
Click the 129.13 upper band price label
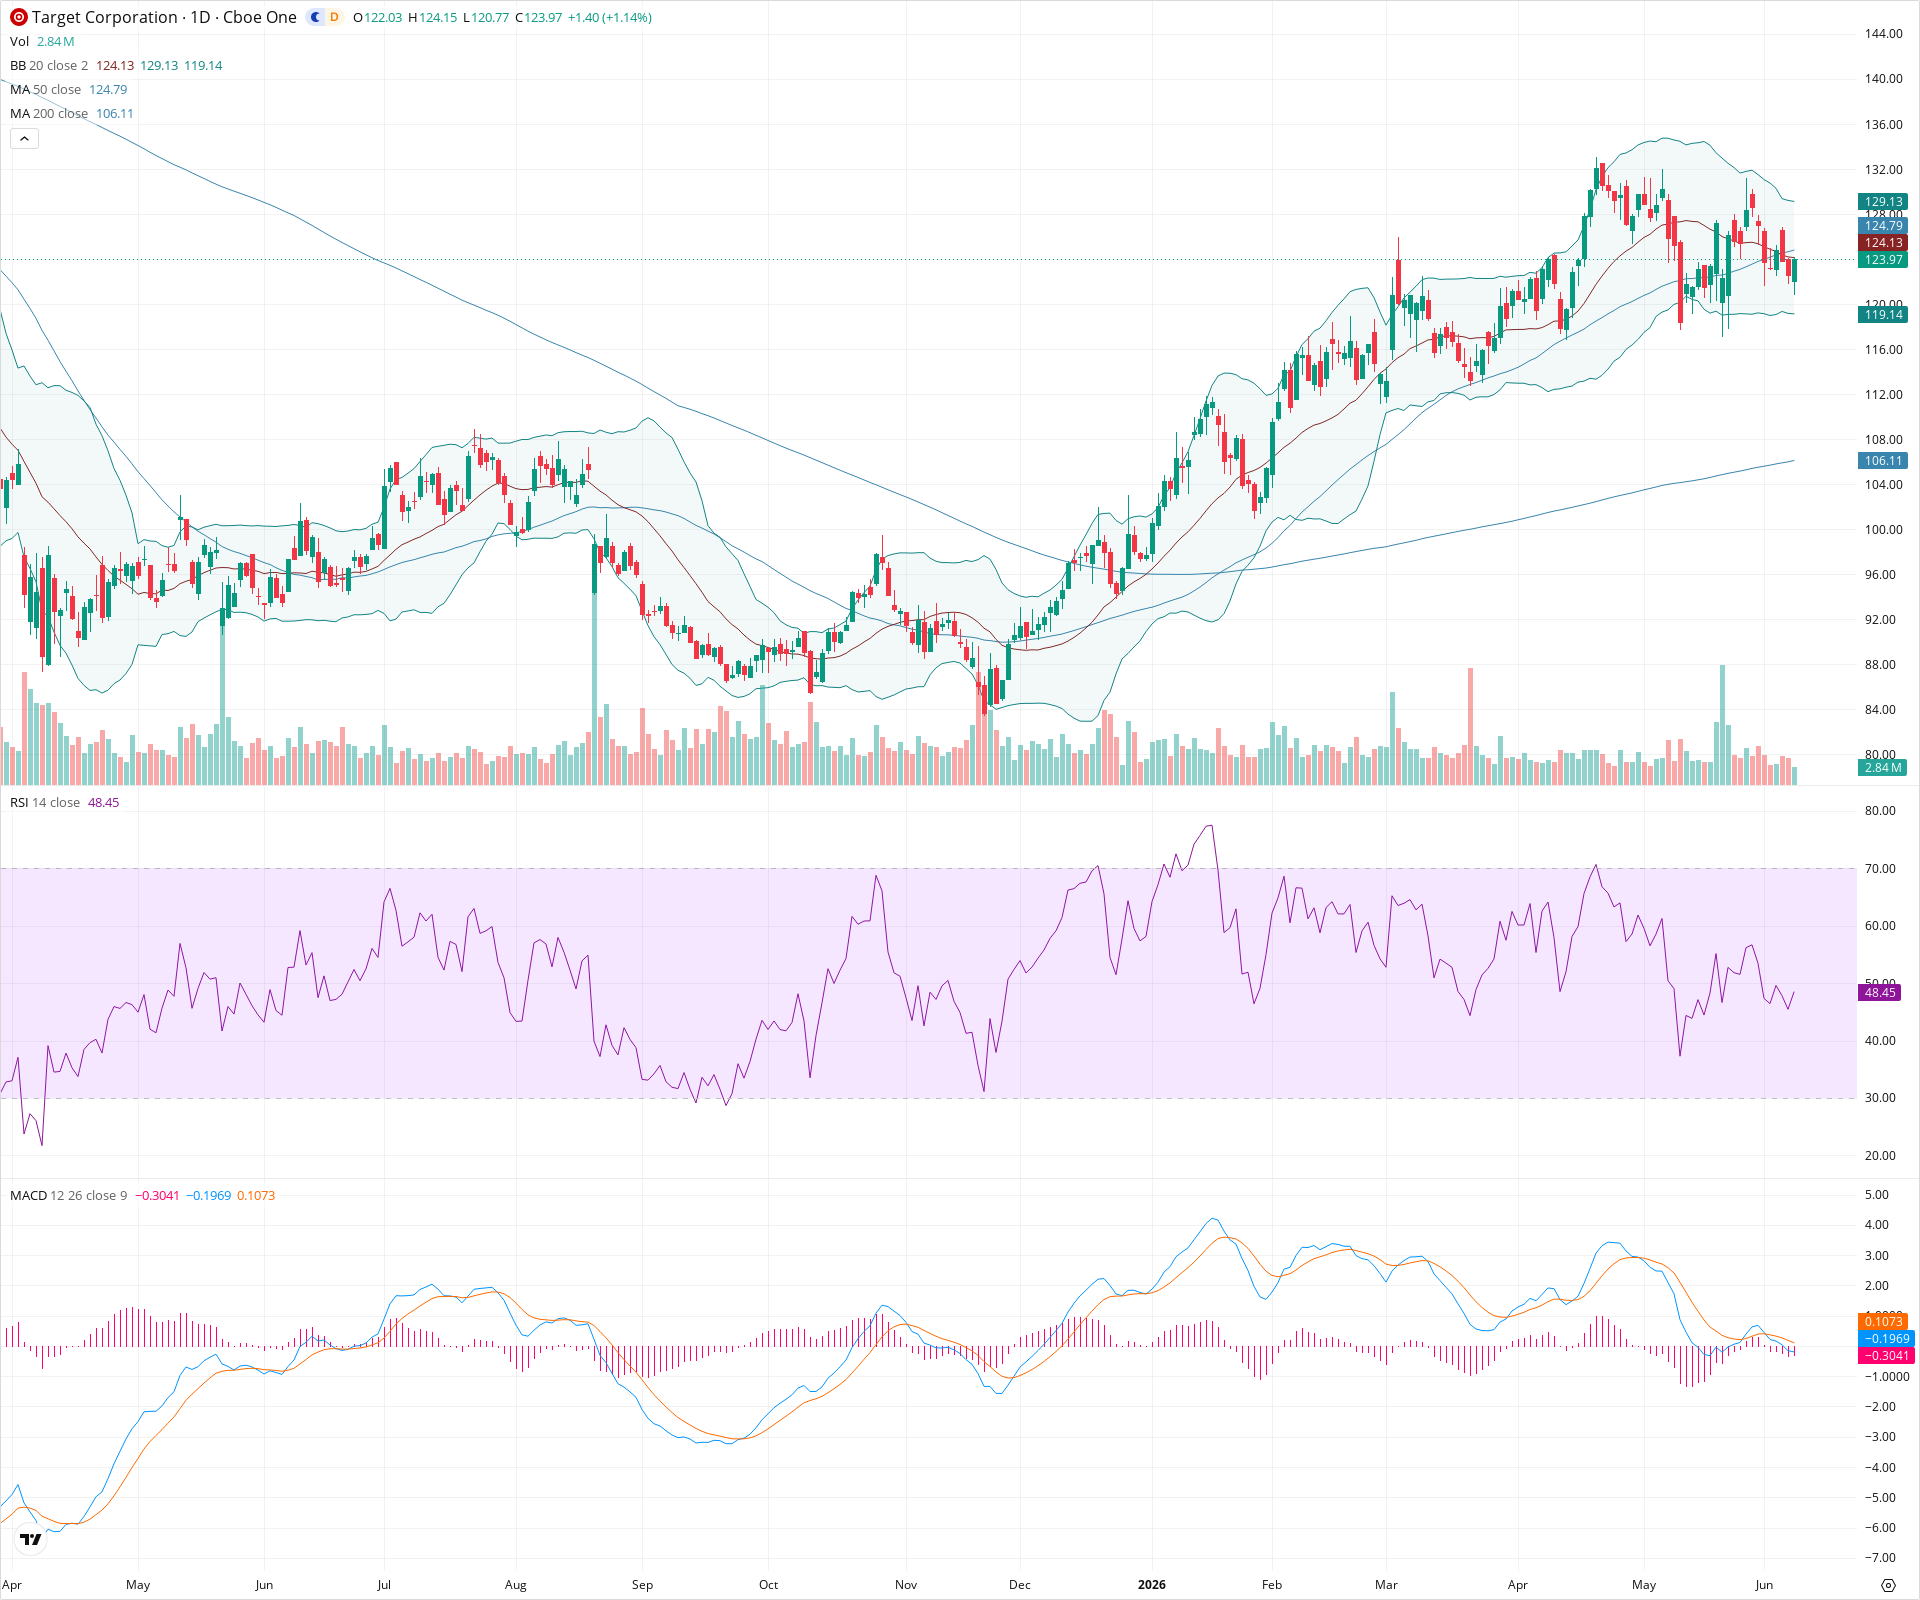click(x=1883, y=201)
